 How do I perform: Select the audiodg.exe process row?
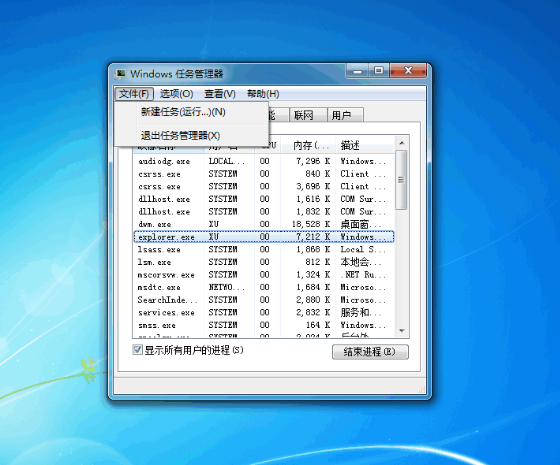pyautogui.click(x=264, y=161)
